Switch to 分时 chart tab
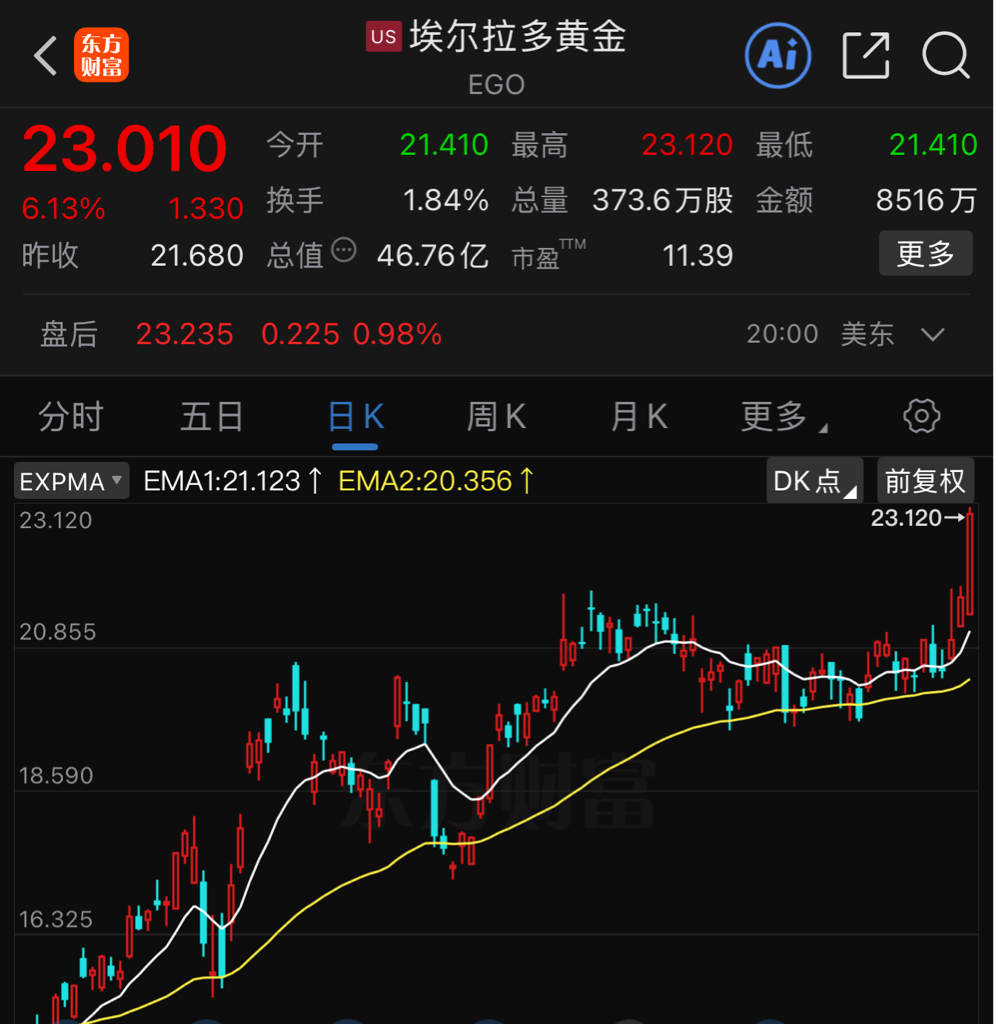Screen dimensions: 994x1024 (x=71, y=417)
